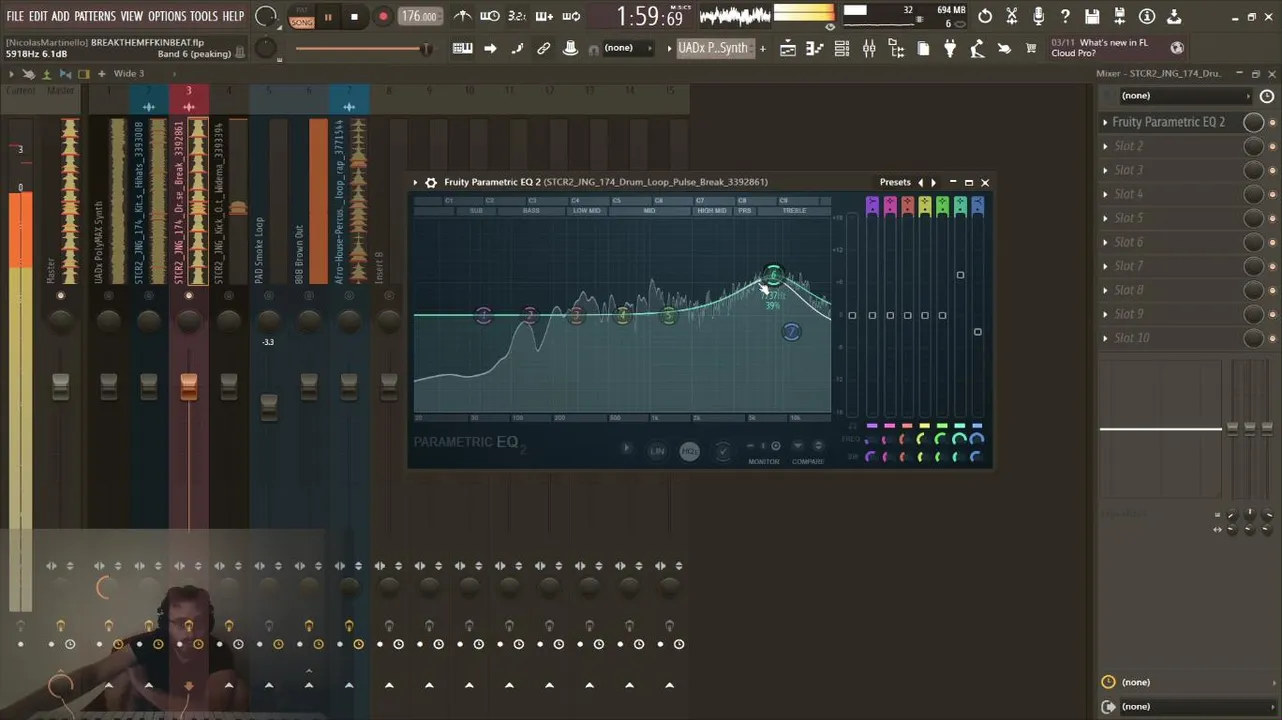The width and height of the screenshot is (1282, 720).
Task: Open the PATTERNS menu
Action: [95, 16]
